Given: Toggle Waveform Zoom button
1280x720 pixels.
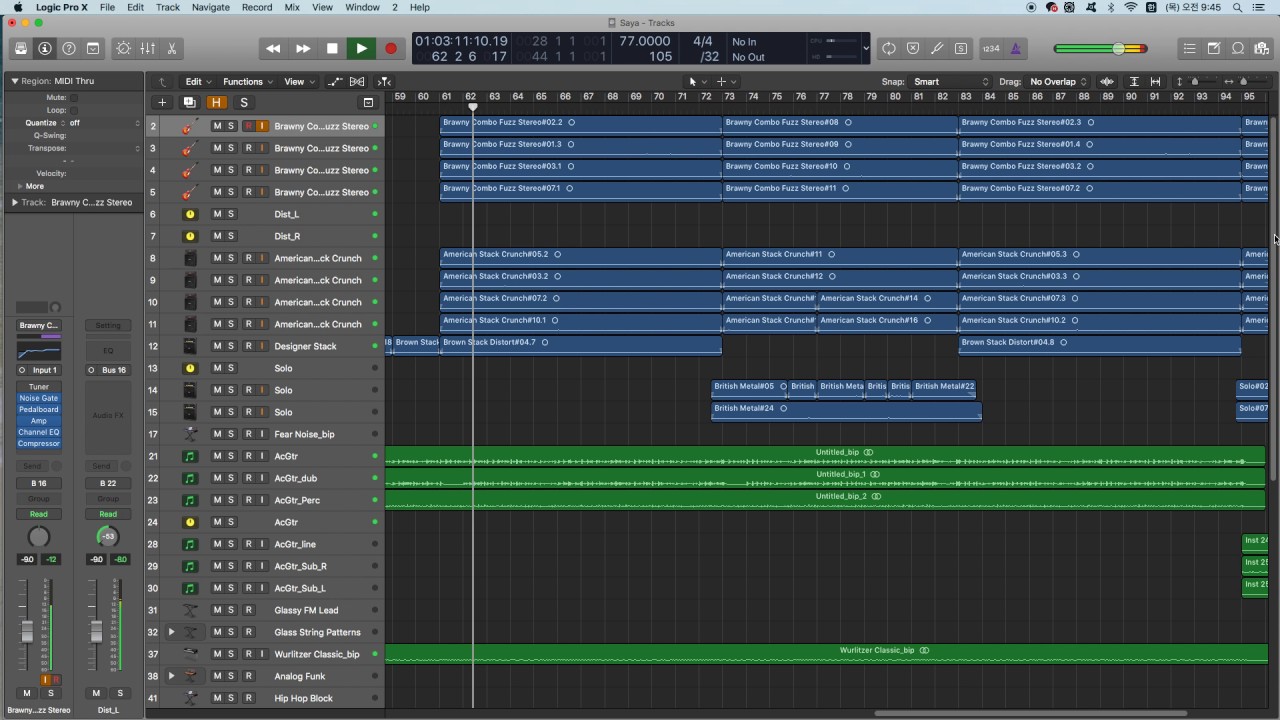Looking at the screenshot, I should click(x=1107, y=82).
